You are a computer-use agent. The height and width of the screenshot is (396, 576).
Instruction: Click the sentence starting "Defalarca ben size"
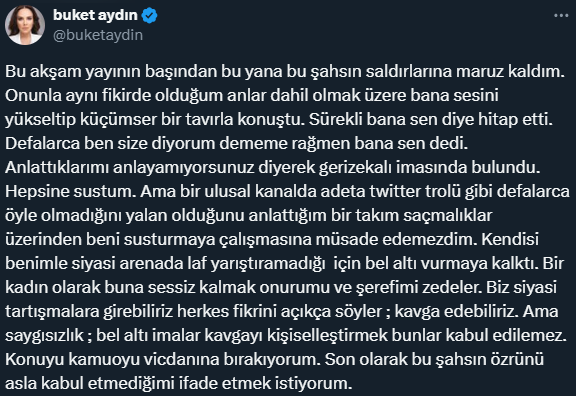point(237,143)
